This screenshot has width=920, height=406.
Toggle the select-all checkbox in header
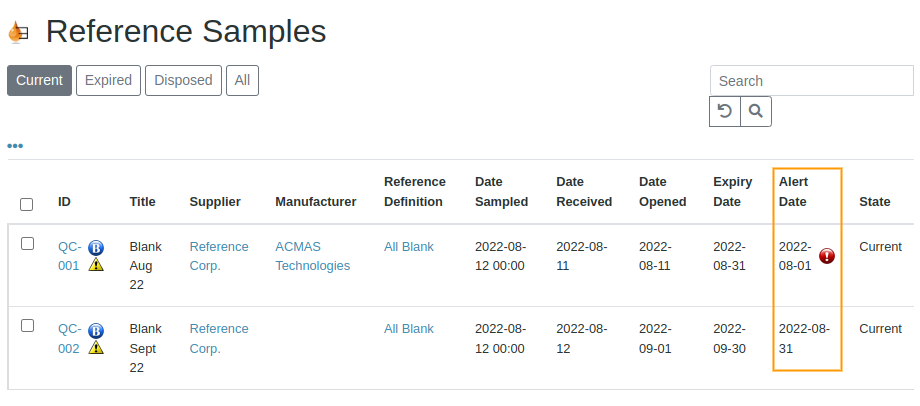pos(27,204)
